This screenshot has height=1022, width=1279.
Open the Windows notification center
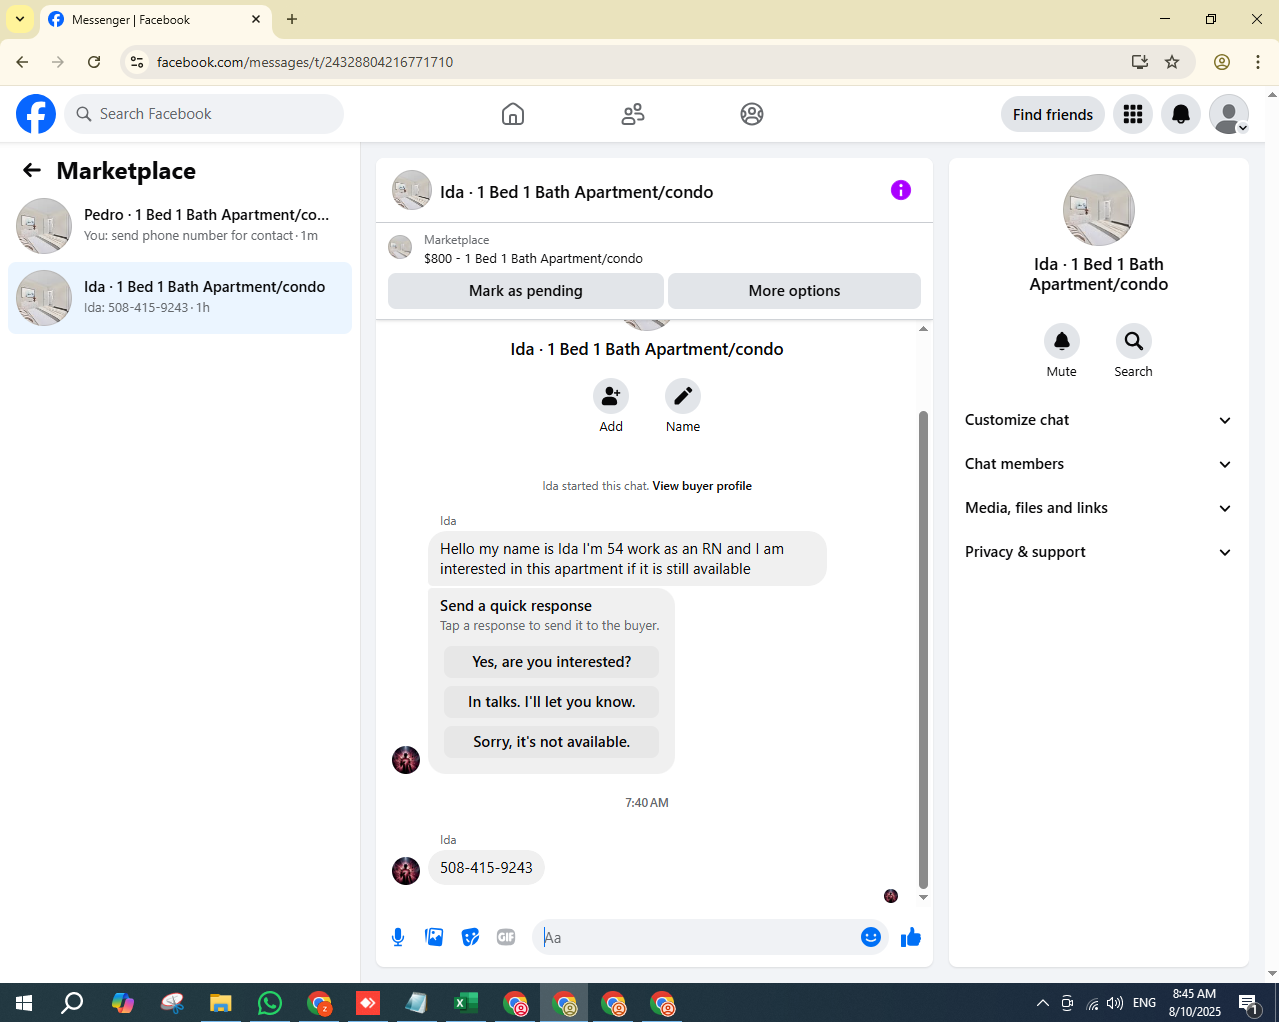pos(1249,1003)
